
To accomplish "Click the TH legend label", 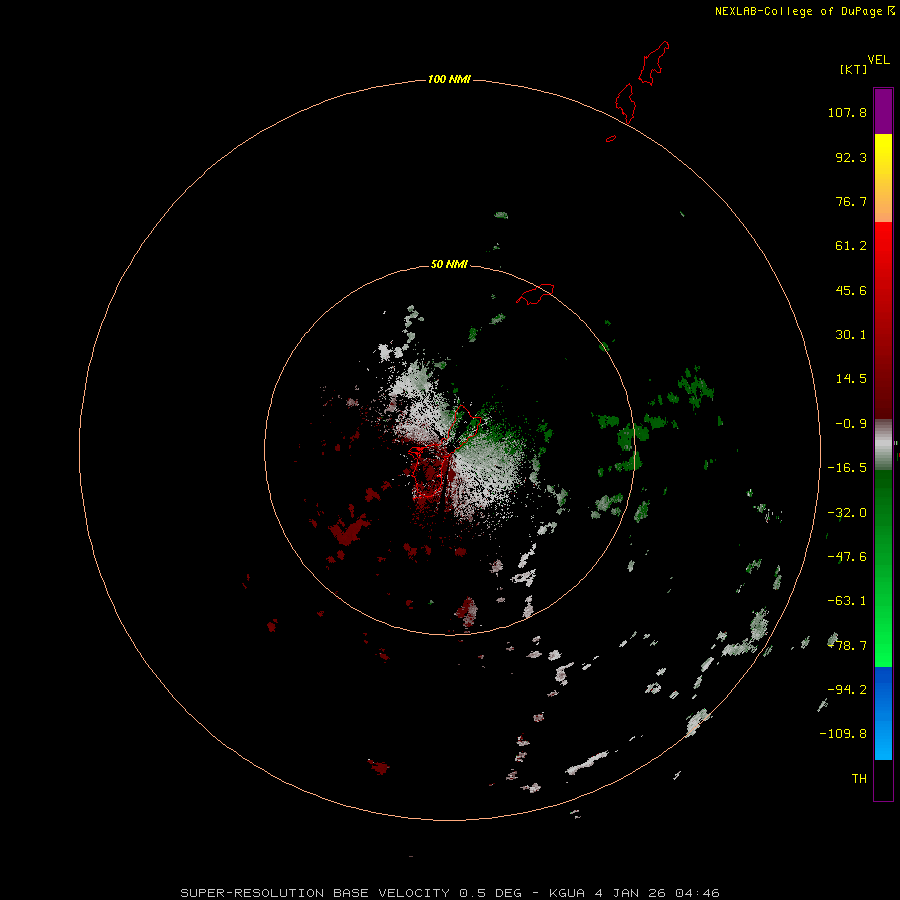I will coord(859,779).
